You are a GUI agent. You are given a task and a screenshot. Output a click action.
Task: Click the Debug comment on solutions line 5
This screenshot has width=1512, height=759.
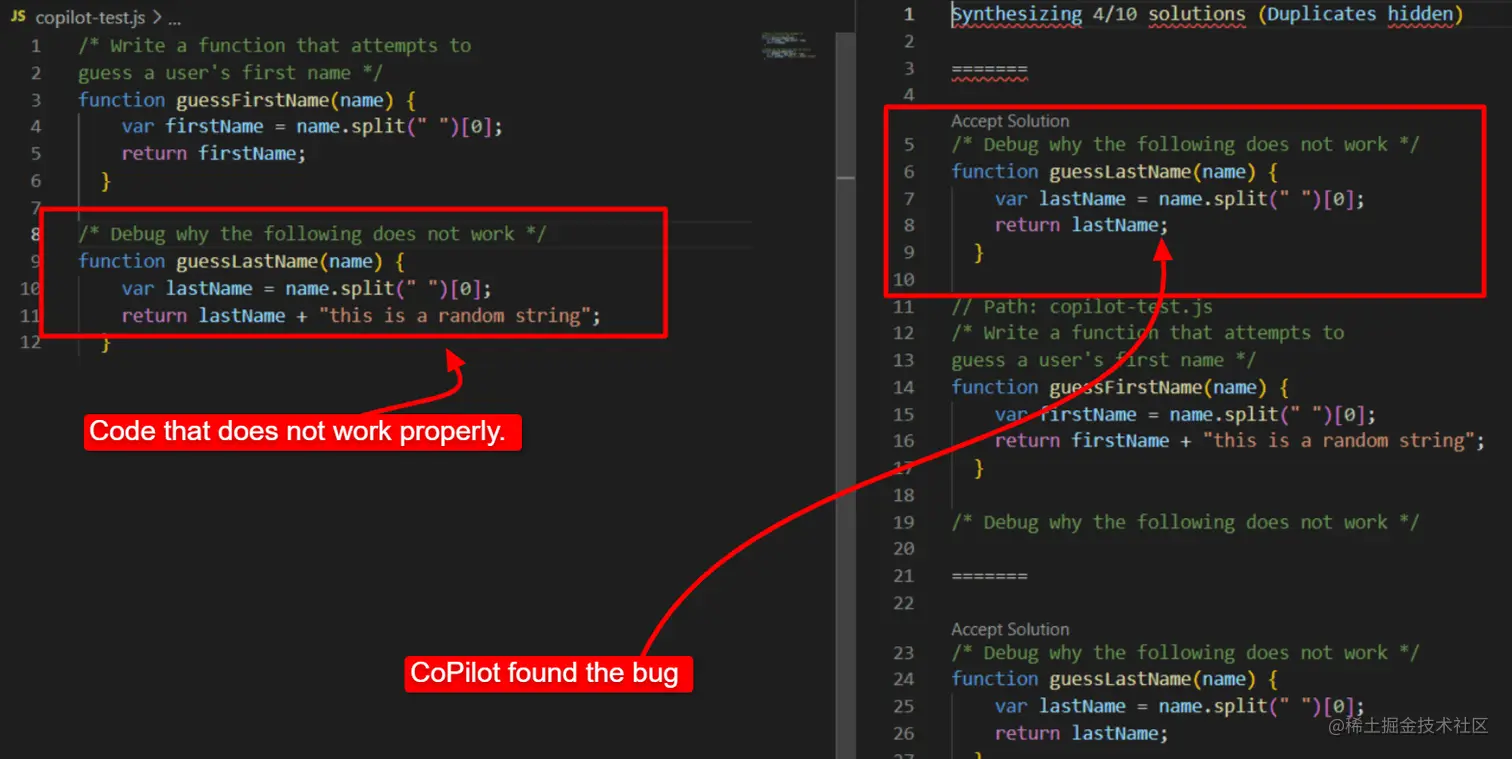click(1185, 144)
